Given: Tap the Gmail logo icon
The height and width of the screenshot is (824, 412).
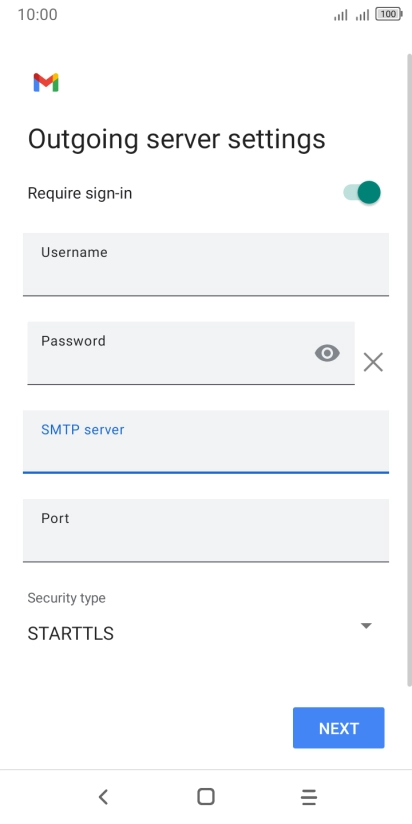Looking at the screenshot, I should point(46,83).
